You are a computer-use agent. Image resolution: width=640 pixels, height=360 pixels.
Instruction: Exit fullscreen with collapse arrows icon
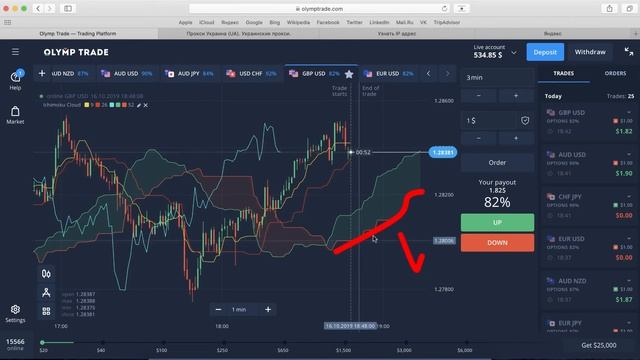[629, 51]
